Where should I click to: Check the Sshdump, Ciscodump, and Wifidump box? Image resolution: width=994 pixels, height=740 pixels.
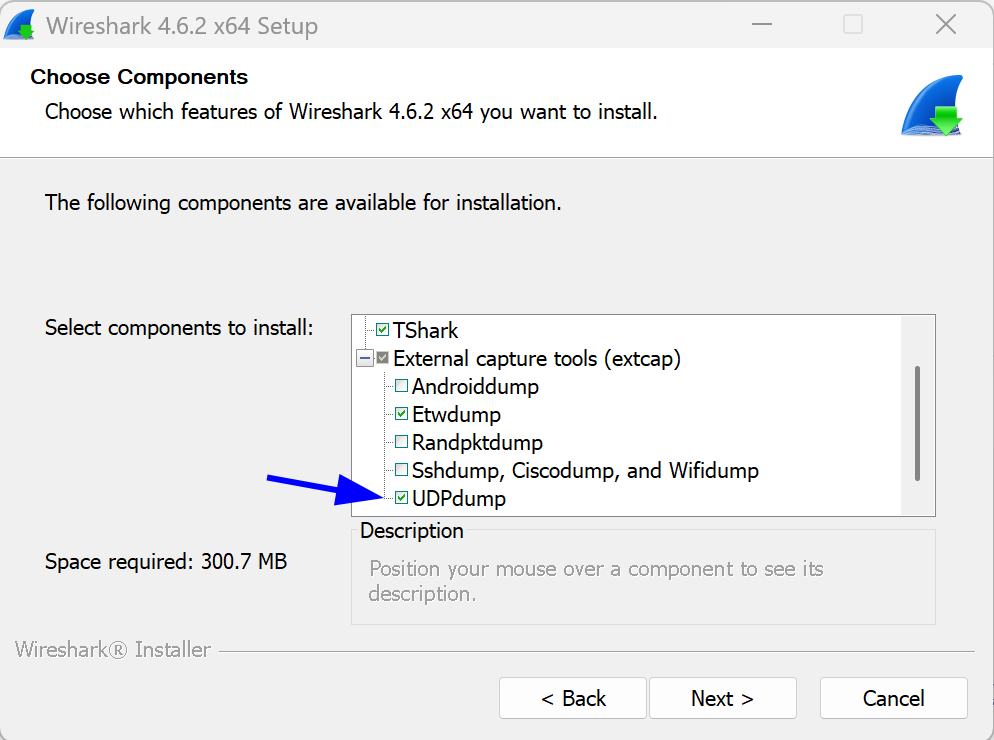coord(401,469)
